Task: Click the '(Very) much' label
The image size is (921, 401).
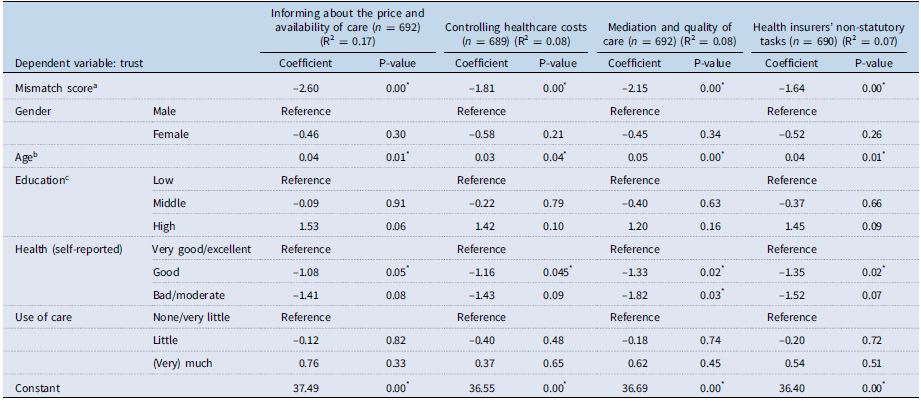Action: pyautogui.click(x=181, y=363)
